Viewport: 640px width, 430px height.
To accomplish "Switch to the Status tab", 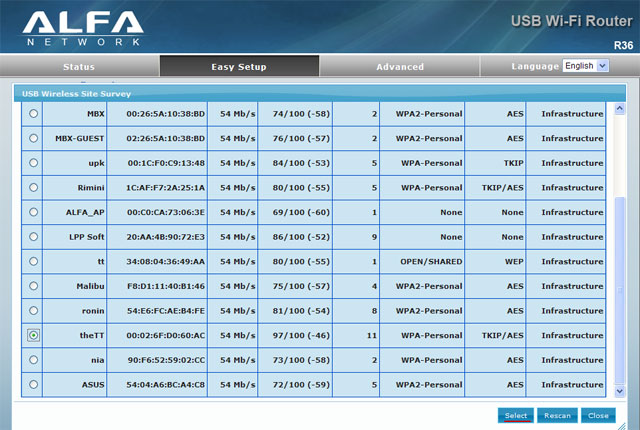I will (x=79, y=66).
